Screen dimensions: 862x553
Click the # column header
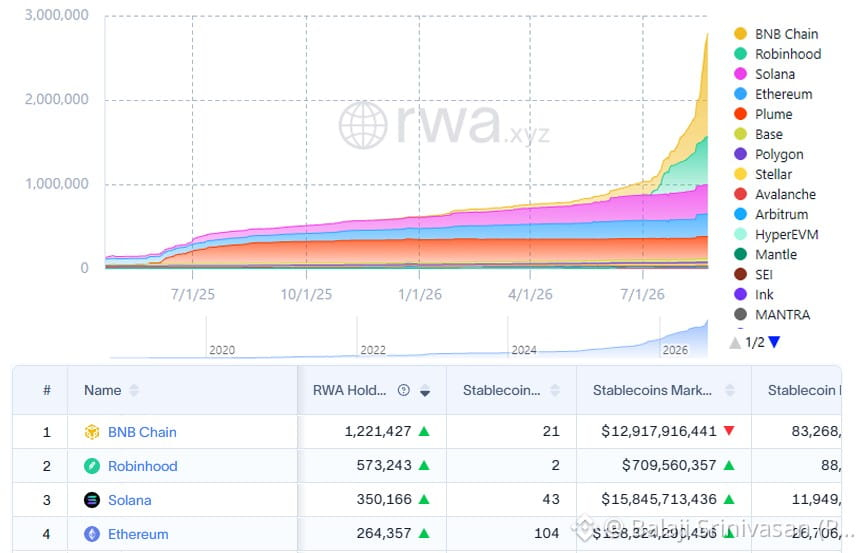[x=40, y=390]
